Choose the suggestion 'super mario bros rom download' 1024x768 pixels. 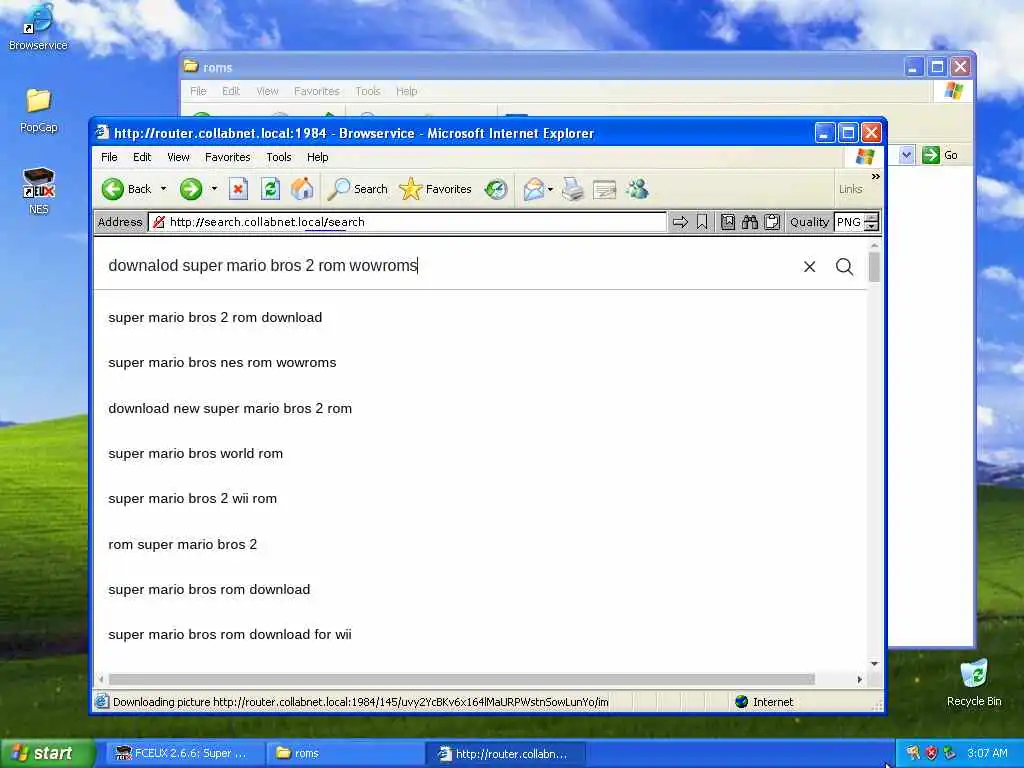pos(209,589)
